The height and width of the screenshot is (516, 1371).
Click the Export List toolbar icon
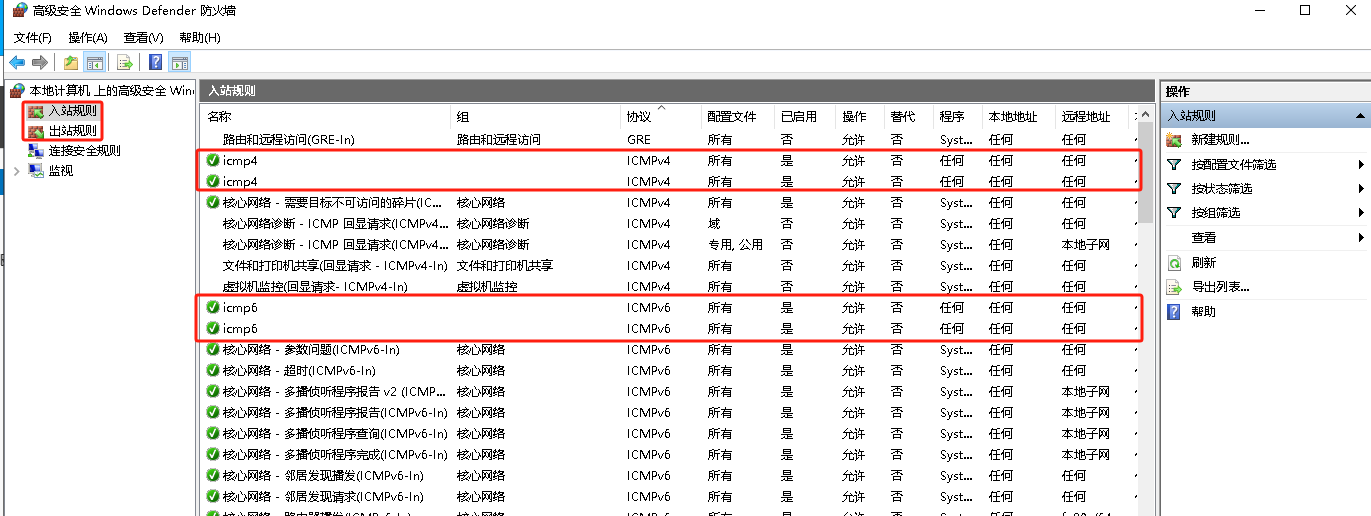coord(125,63)
